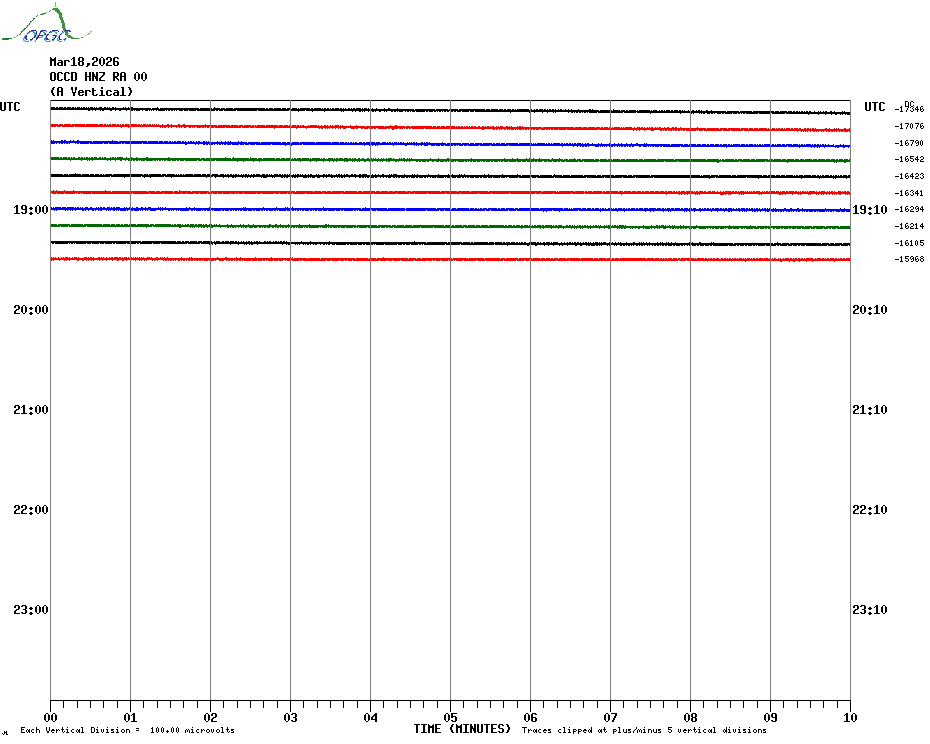Click the DC offset value -16214
The height and width of the screenshot is (744, 930).
click(x=909, y=226)
